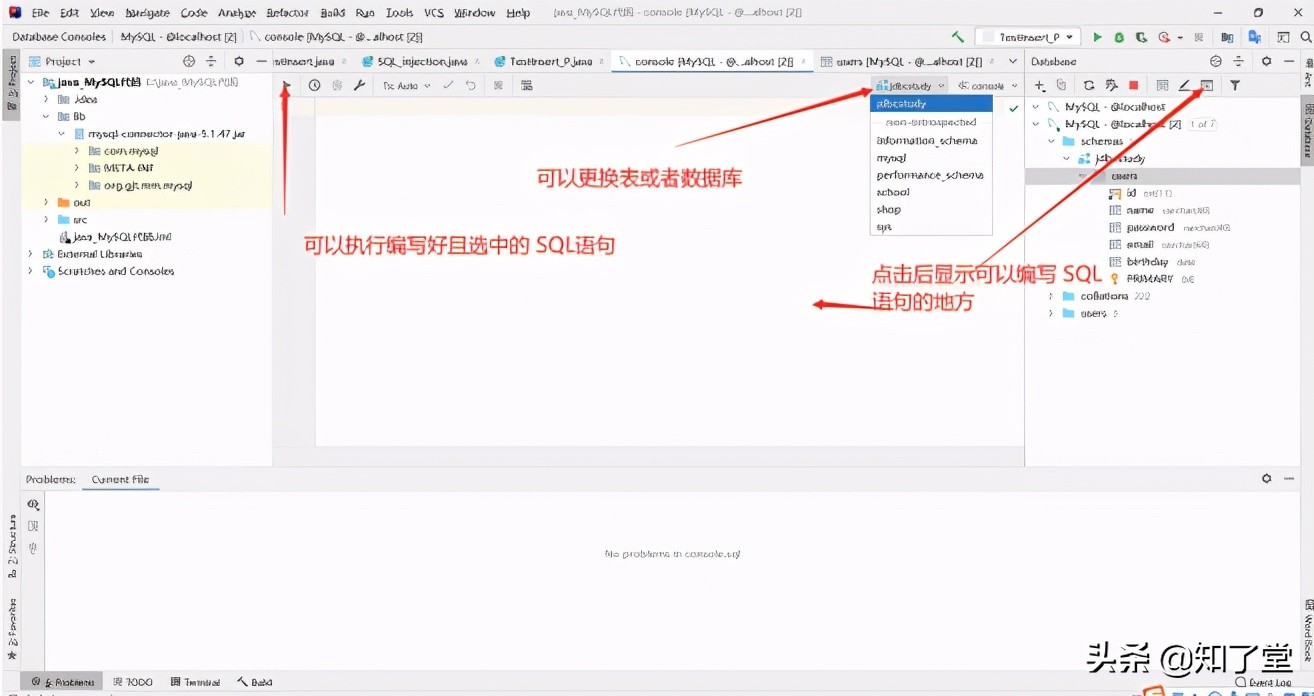
Task: Collapse the schemas node in Database tree
Action: (x=1051, y=141)
